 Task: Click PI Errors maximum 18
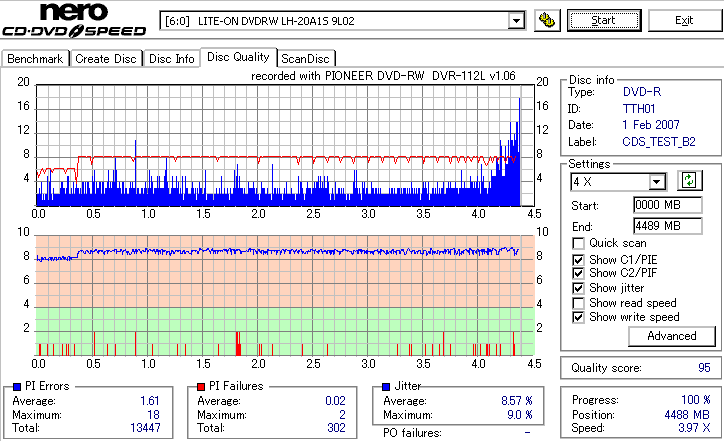(153, 415)
